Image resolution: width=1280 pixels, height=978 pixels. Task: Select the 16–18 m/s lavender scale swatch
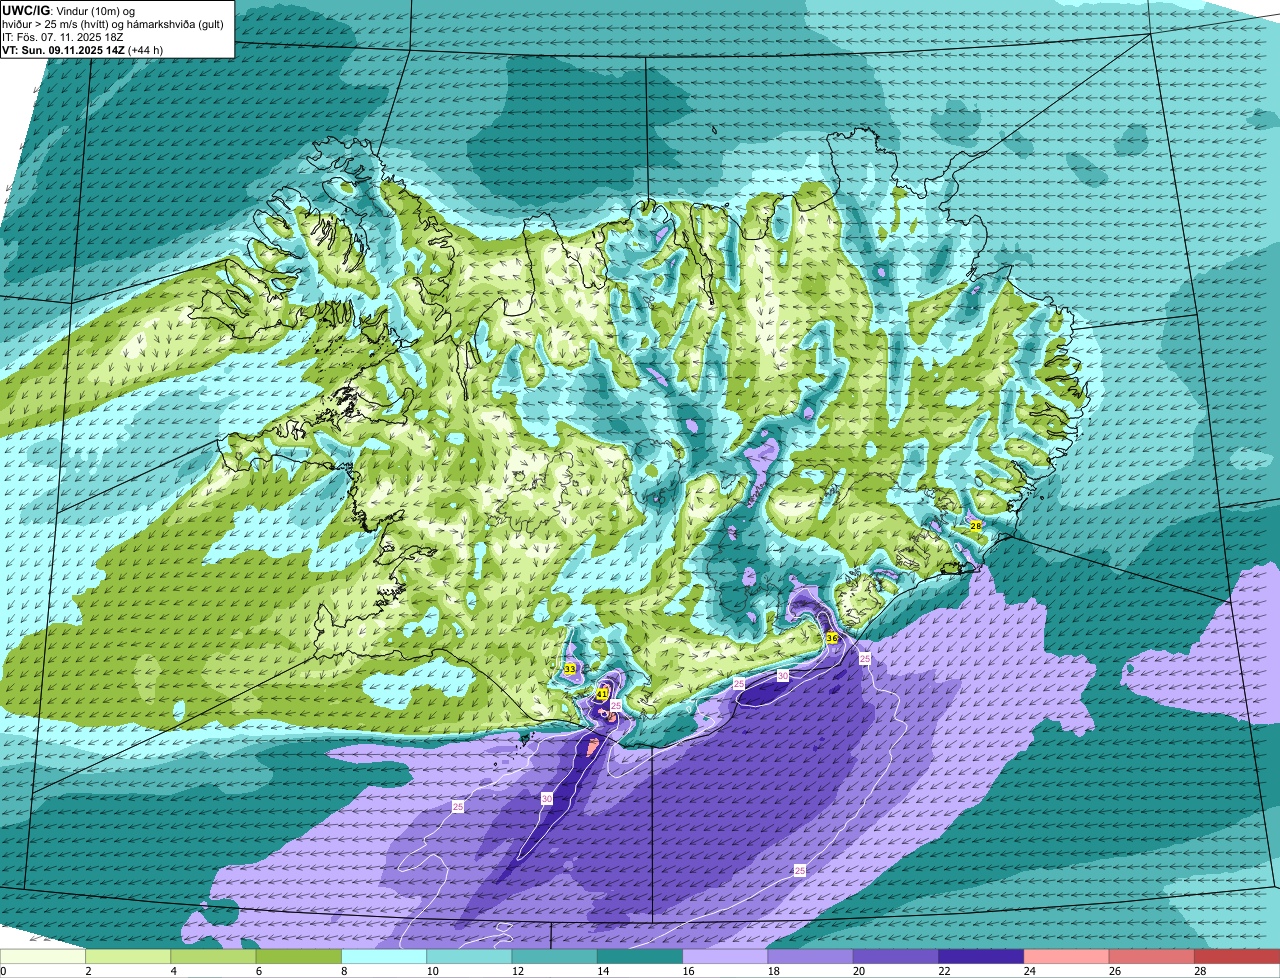725,957
